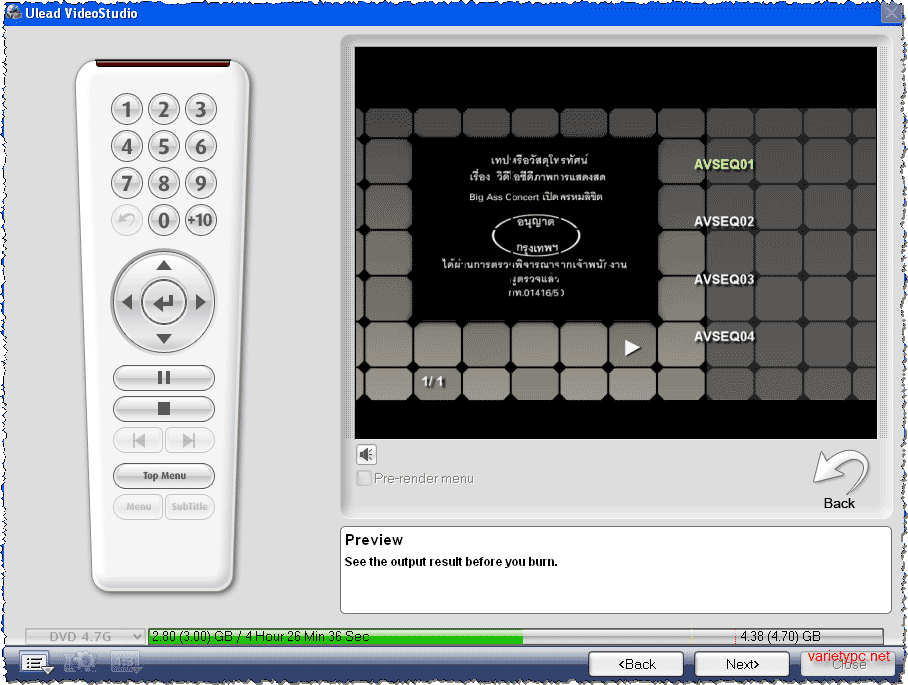
Task: Click the Next> button
Action: [x=742, y=664]
